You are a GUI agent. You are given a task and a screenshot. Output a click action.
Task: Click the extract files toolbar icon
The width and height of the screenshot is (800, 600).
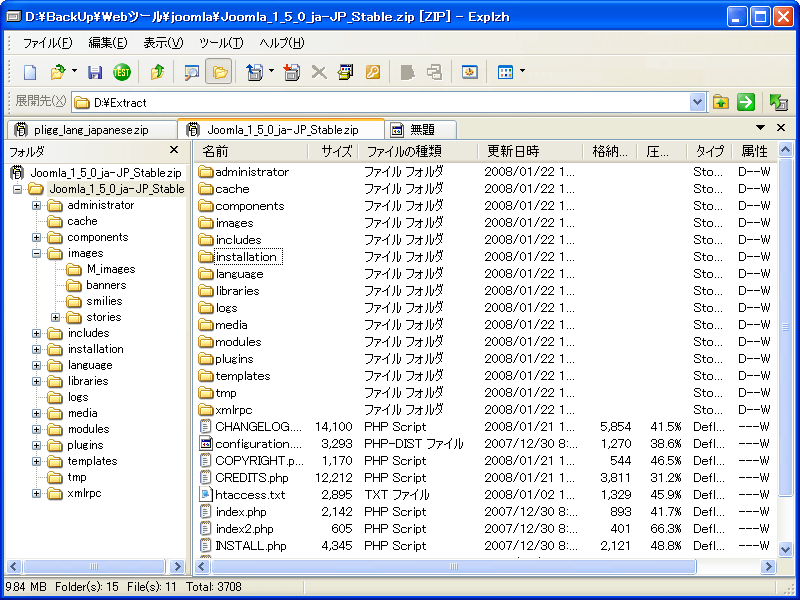point(255,72)
